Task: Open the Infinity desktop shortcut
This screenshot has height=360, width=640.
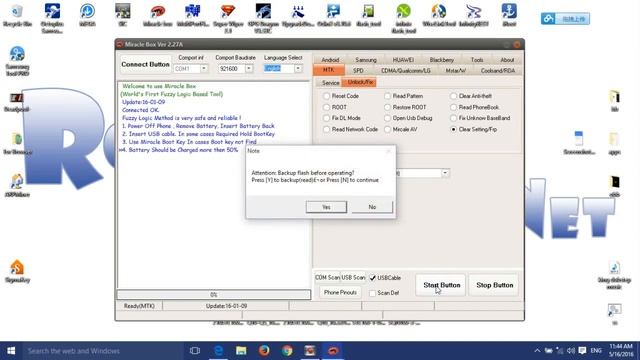Action: click(x=474, y=15)
